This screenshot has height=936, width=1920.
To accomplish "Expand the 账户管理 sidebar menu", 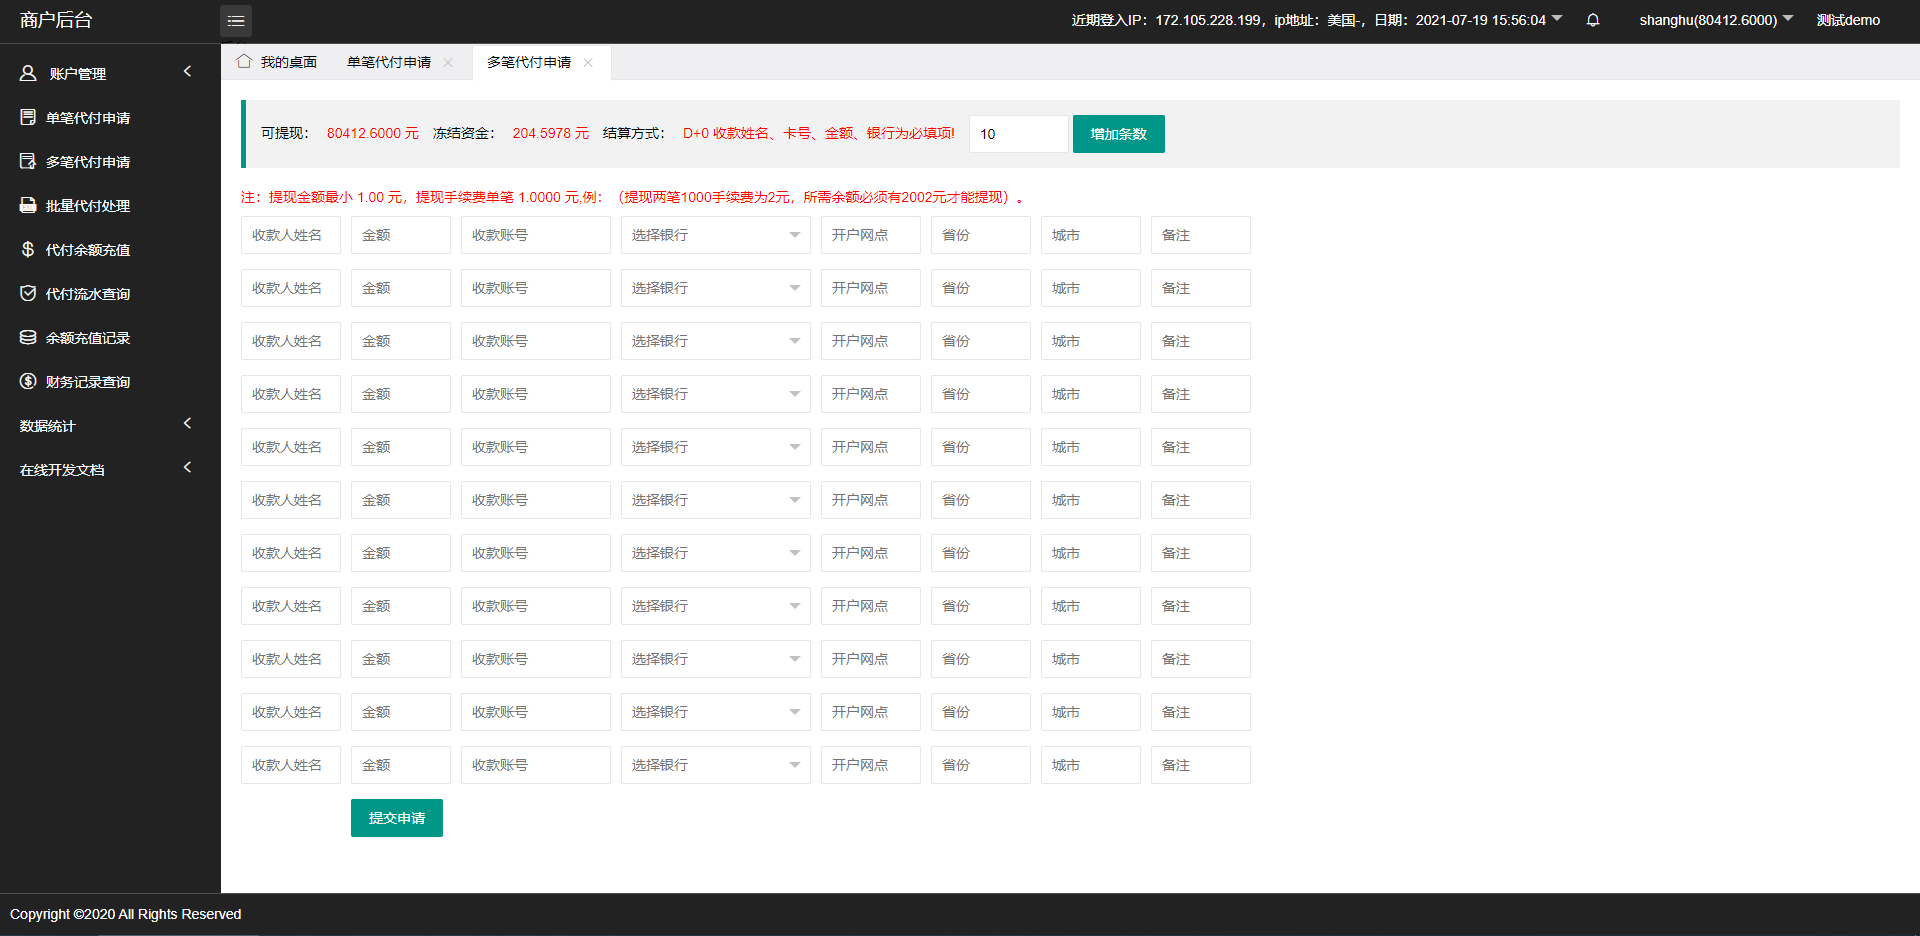I will coord(105,73).
